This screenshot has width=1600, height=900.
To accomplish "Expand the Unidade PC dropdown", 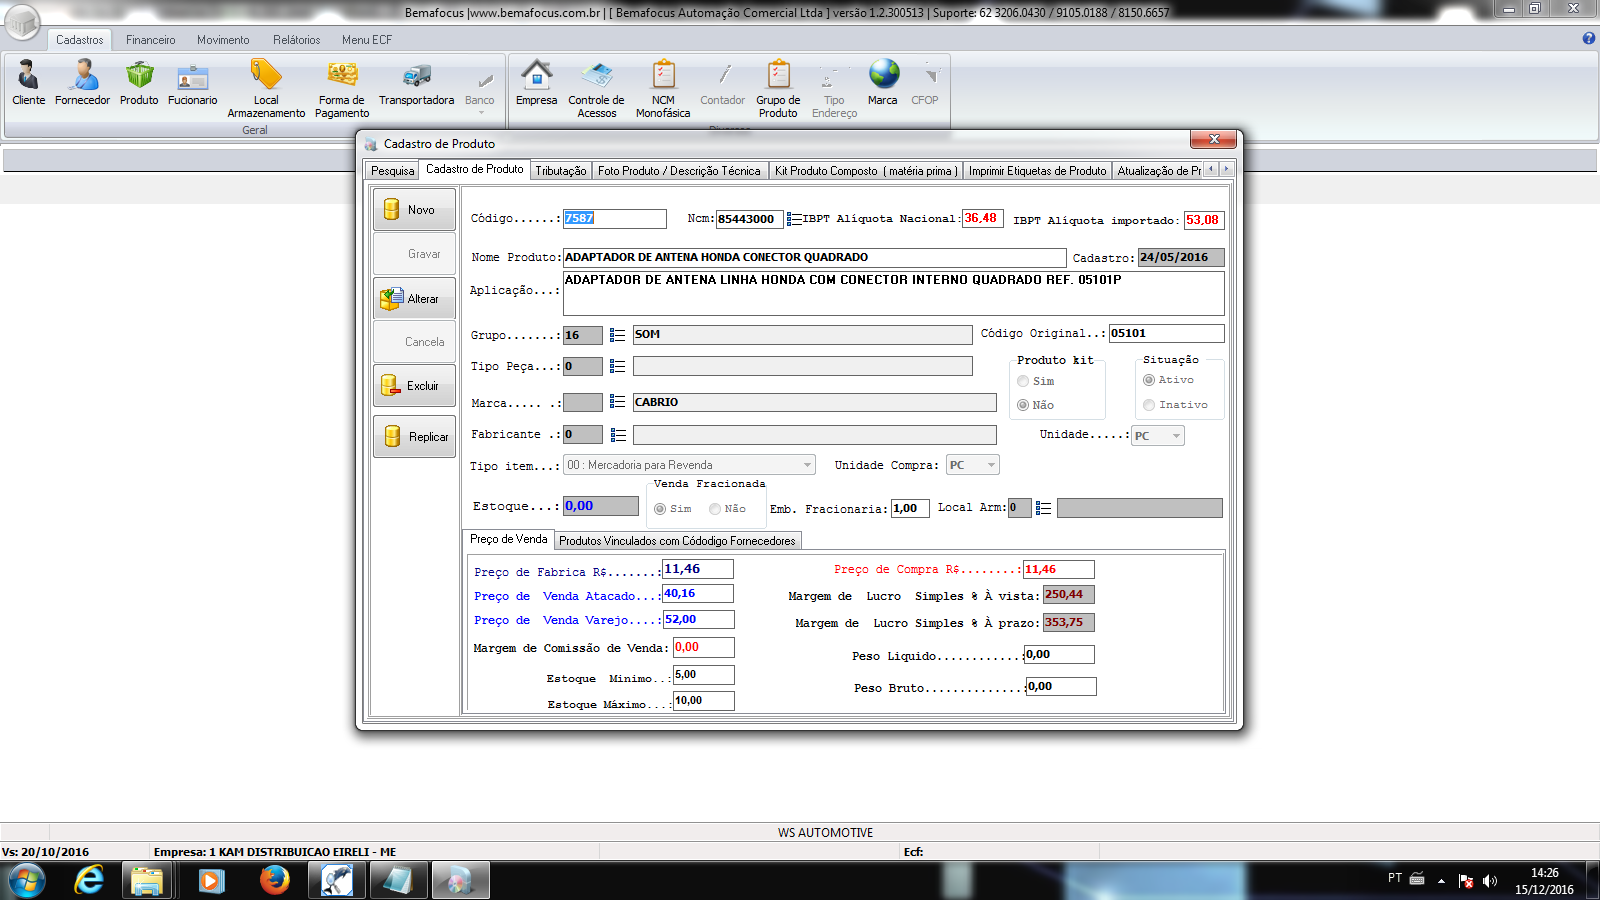I will (x=1176, y=436).
